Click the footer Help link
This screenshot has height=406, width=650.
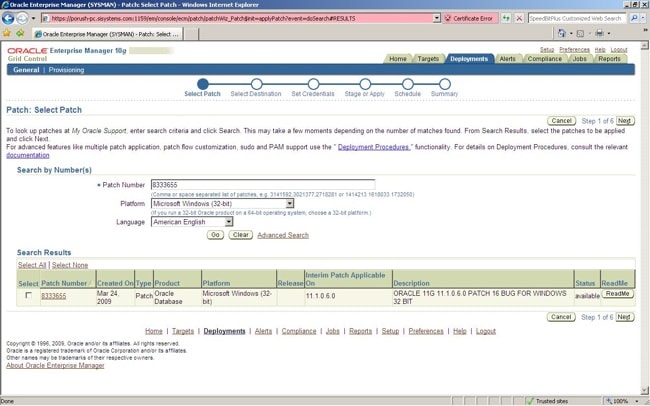(459, 331)
